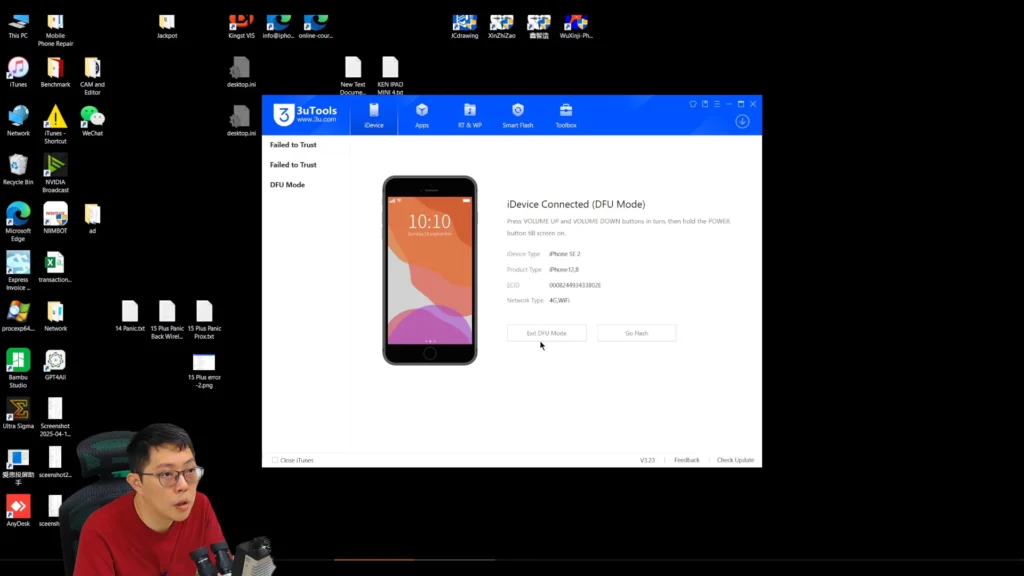The image size is (1024, 576).
Task: Open Benchmark desktop icon
Action: [x=56, y=72]
